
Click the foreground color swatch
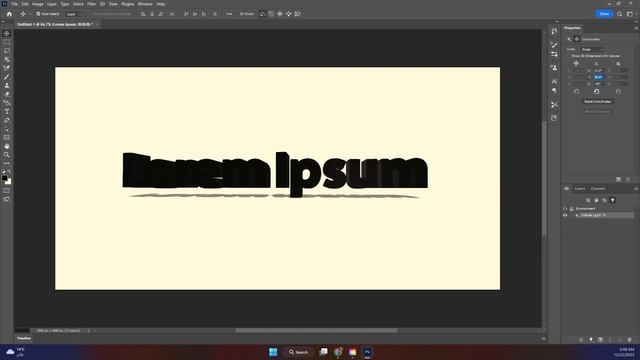point(4,178)
